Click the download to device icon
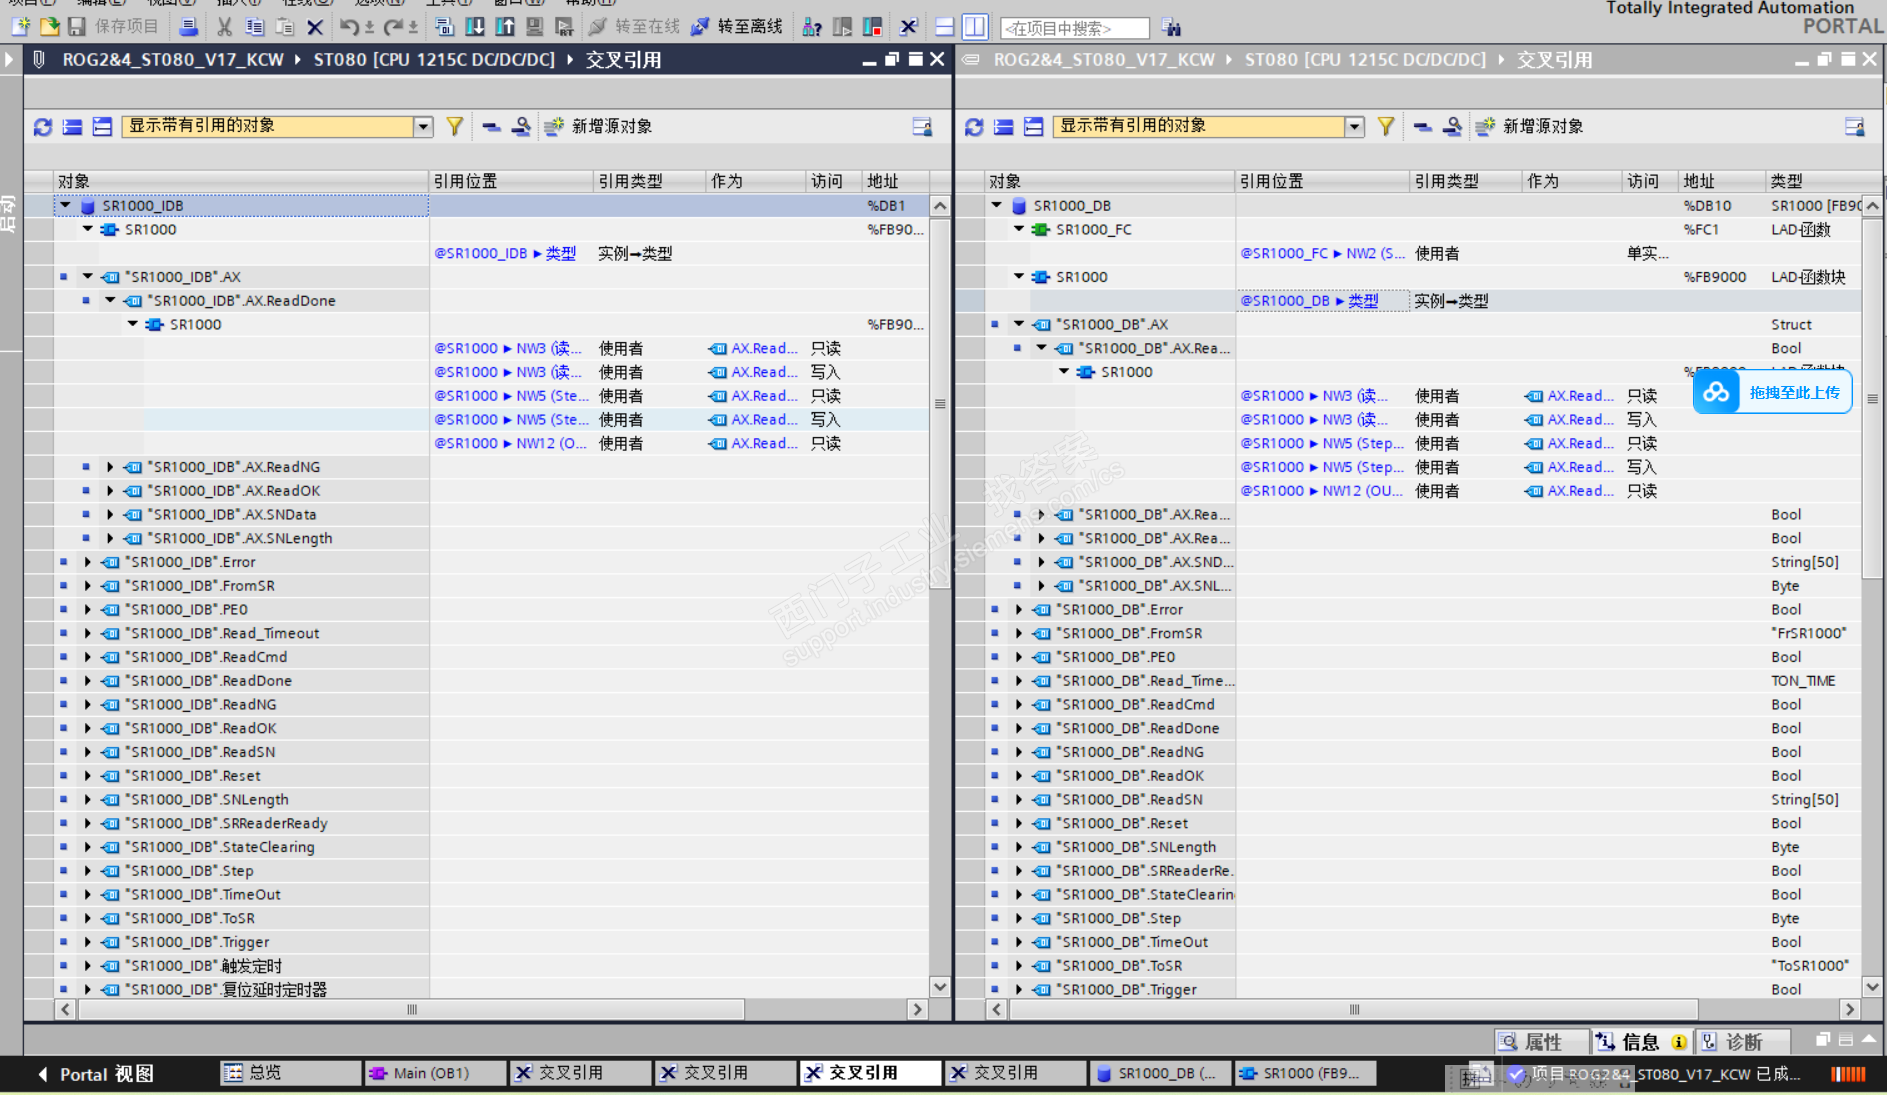Screen dimensions: 1887x1095 click(476, 27)
